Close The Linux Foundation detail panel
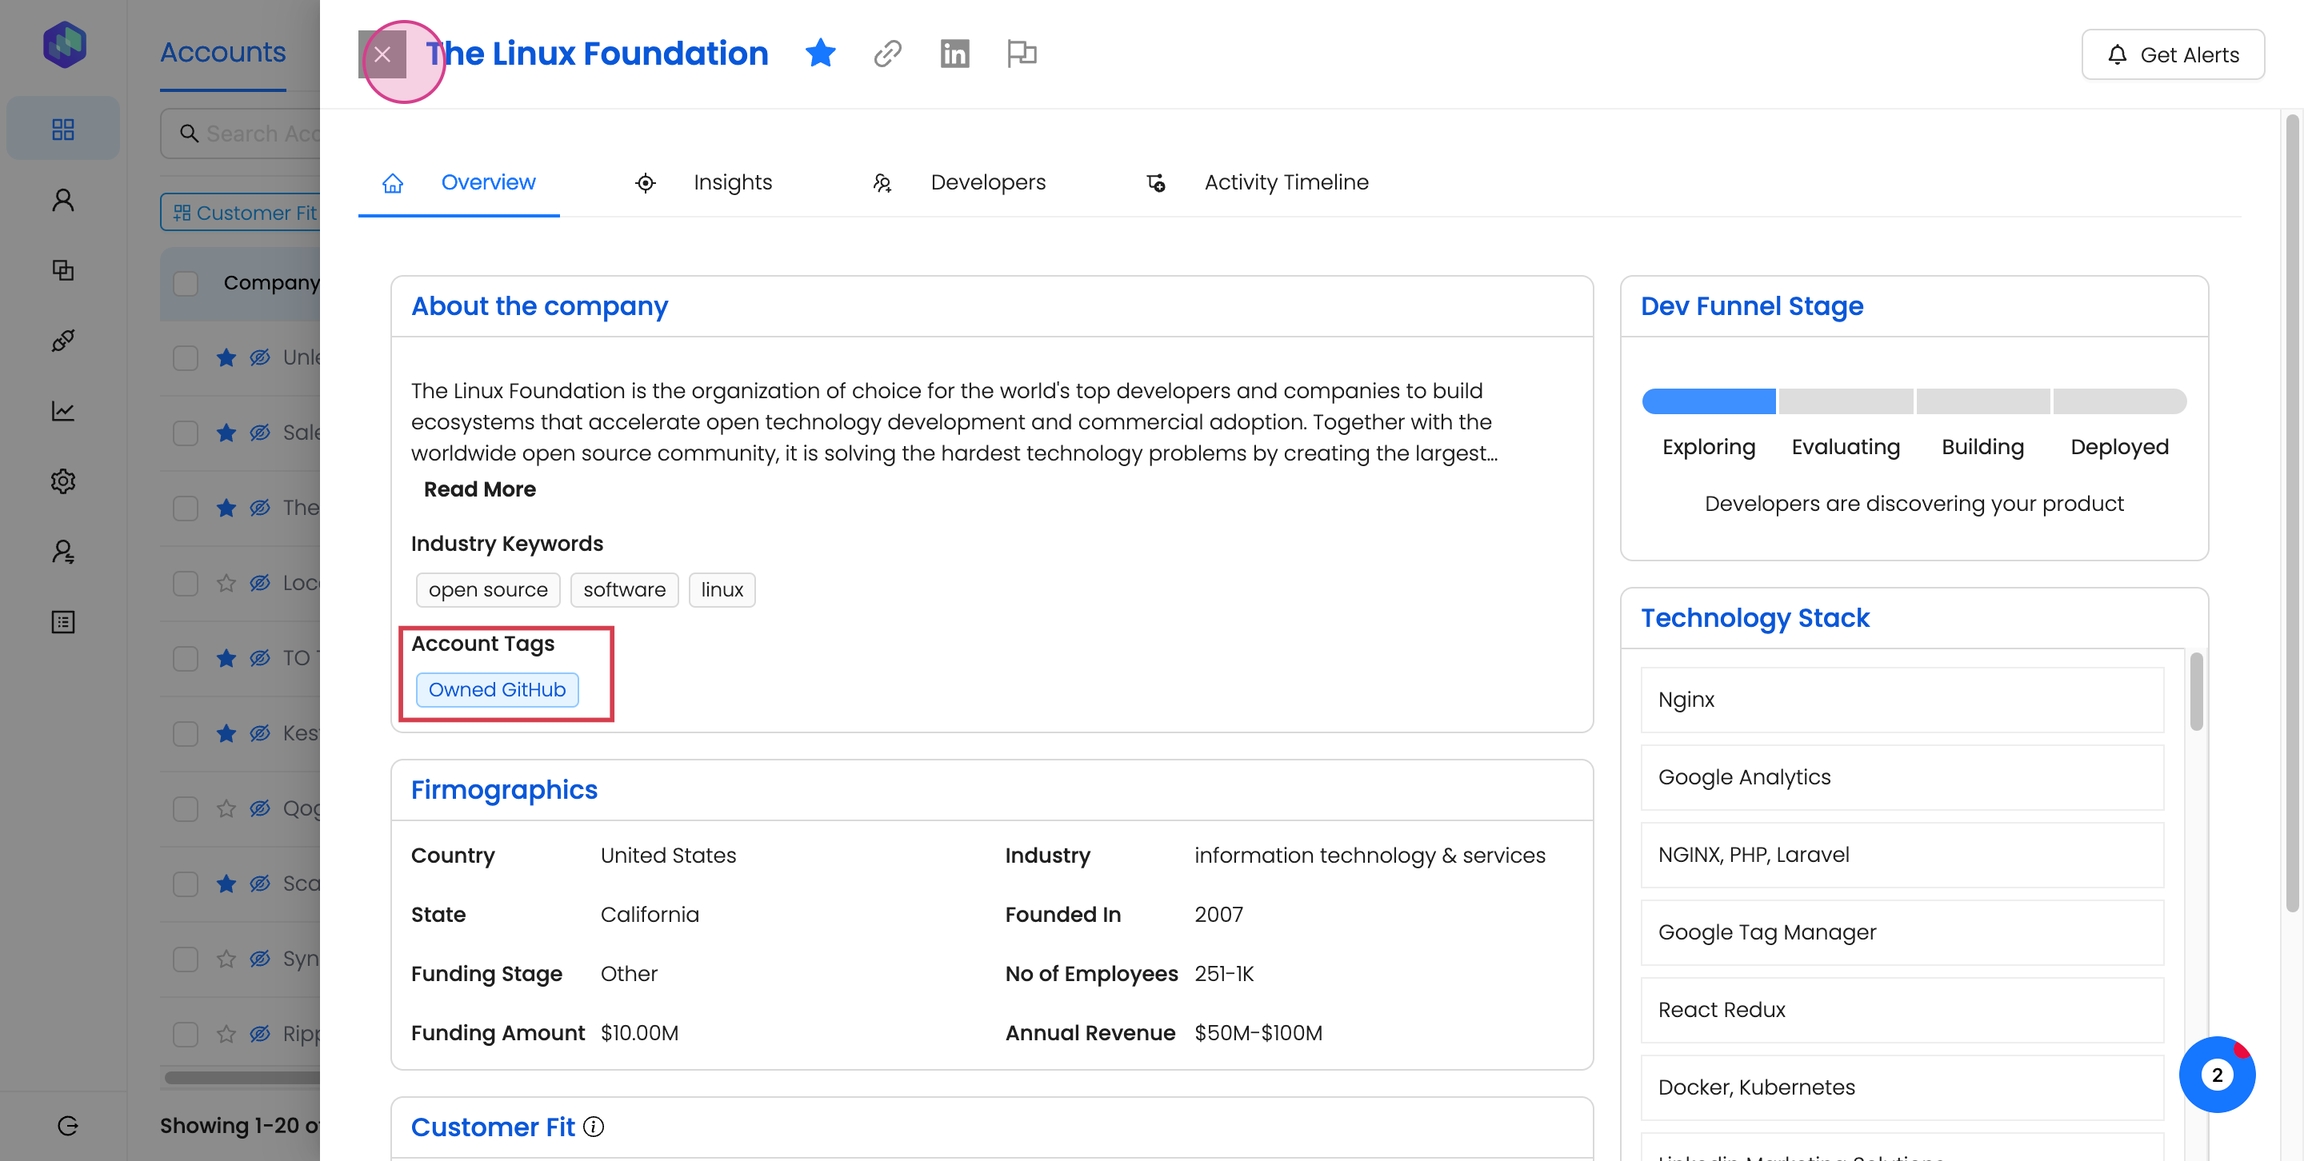Viewport: 2304px width, 1161px height. click(x=382, y=54)
